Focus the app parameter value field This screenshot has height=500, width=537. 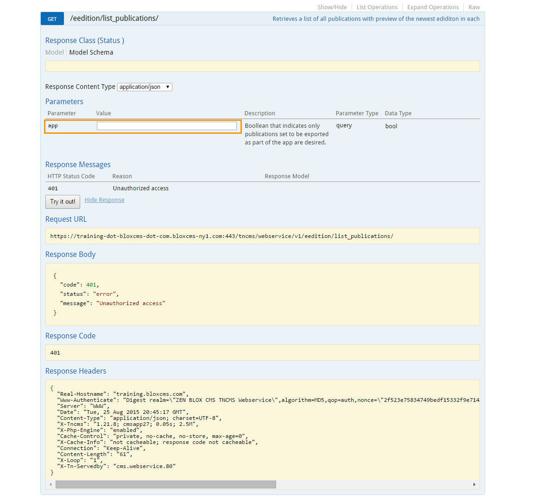167,126
